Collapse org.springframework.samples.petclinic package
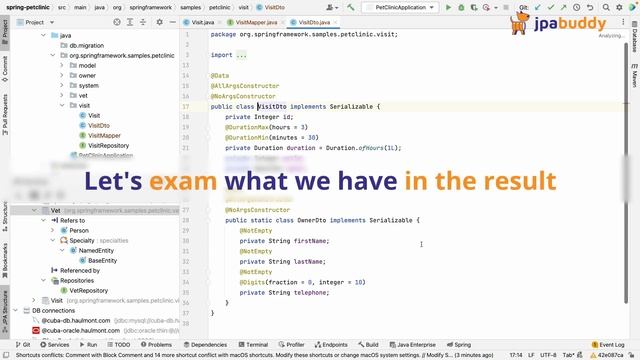Image resolution: width=640 pixels, height=360 pixels. pos(53,55)
